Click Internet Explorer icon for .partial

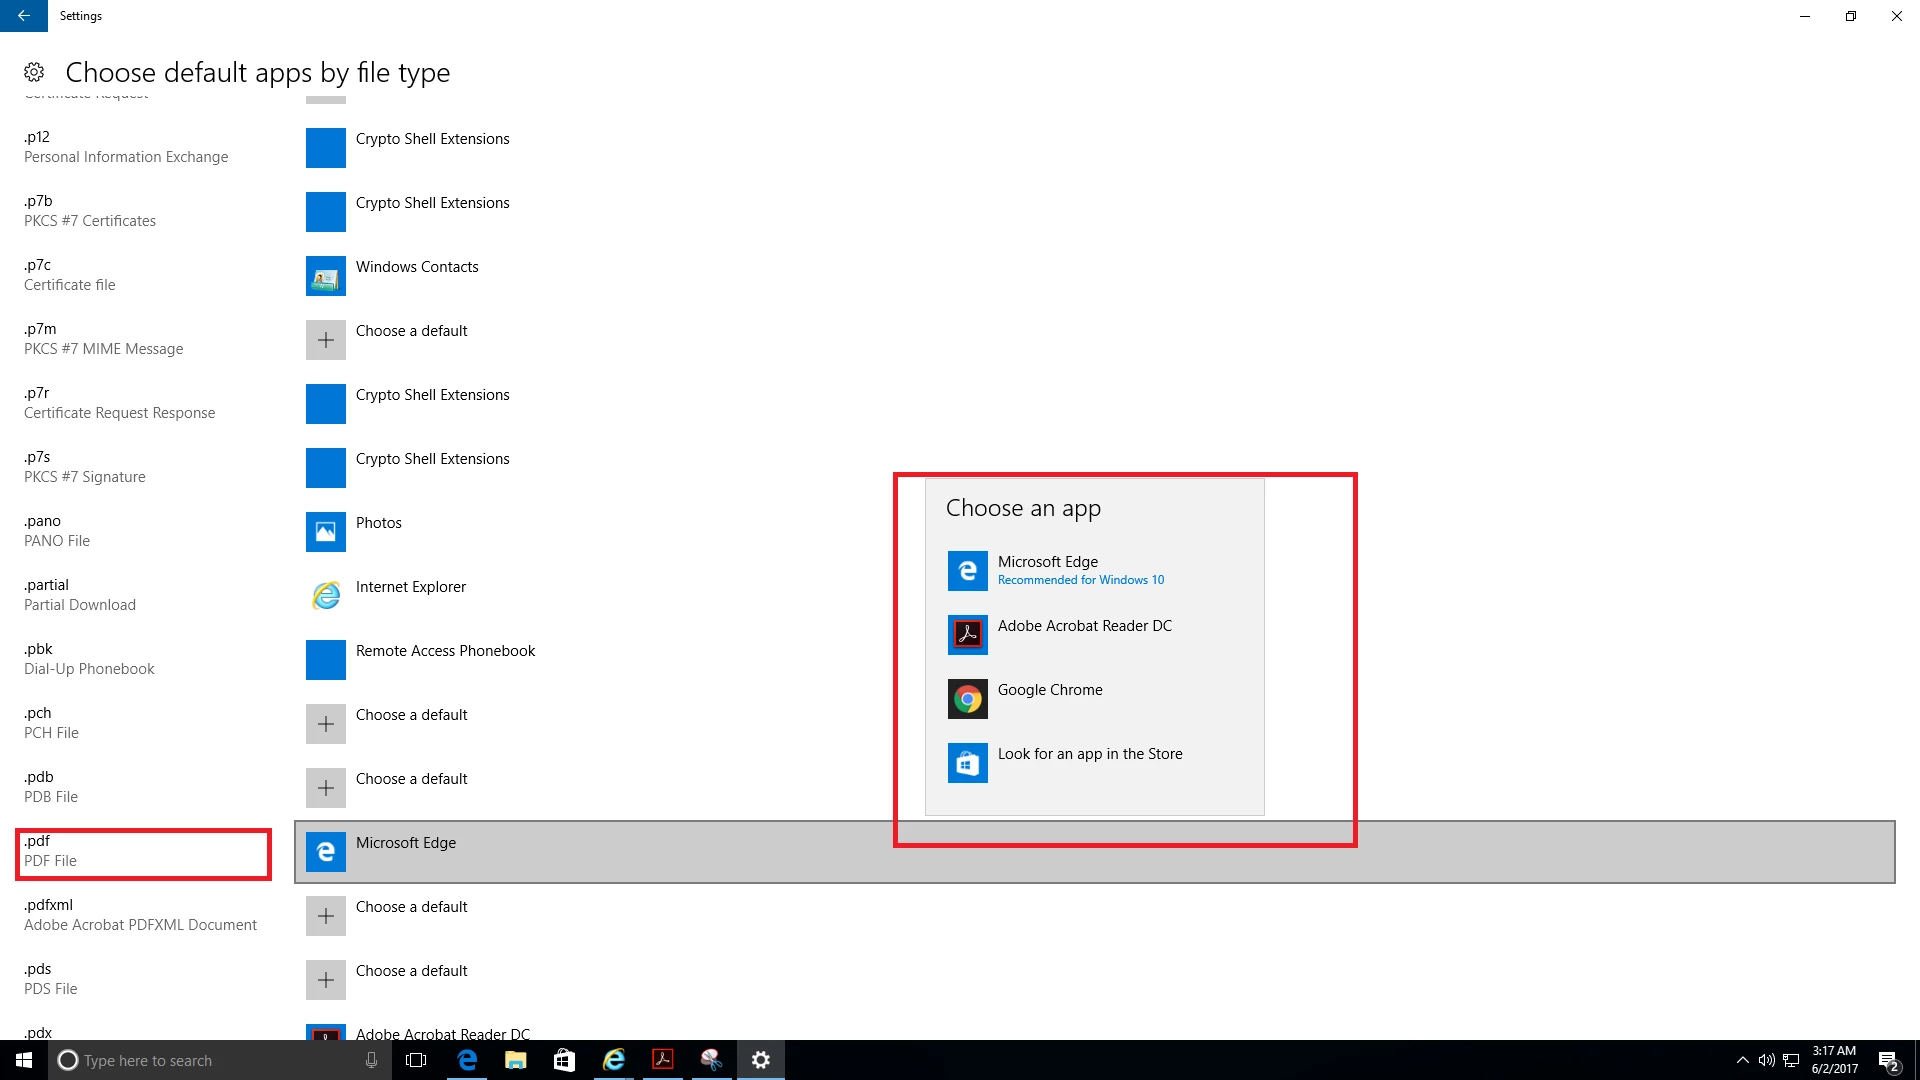pos(326,595)
